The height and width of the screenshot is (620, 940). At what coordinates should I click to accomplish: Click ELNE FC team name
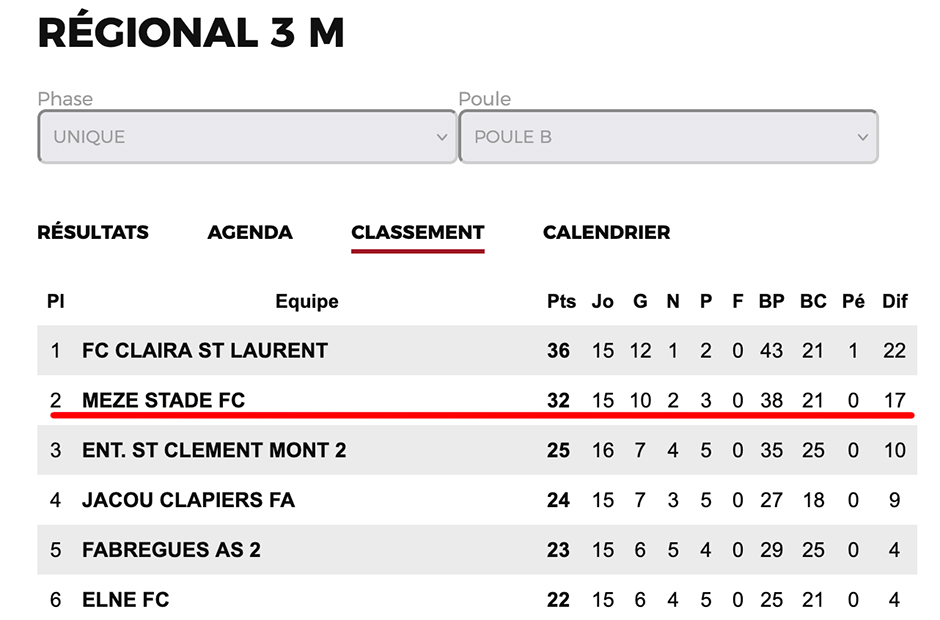point(125,600)
